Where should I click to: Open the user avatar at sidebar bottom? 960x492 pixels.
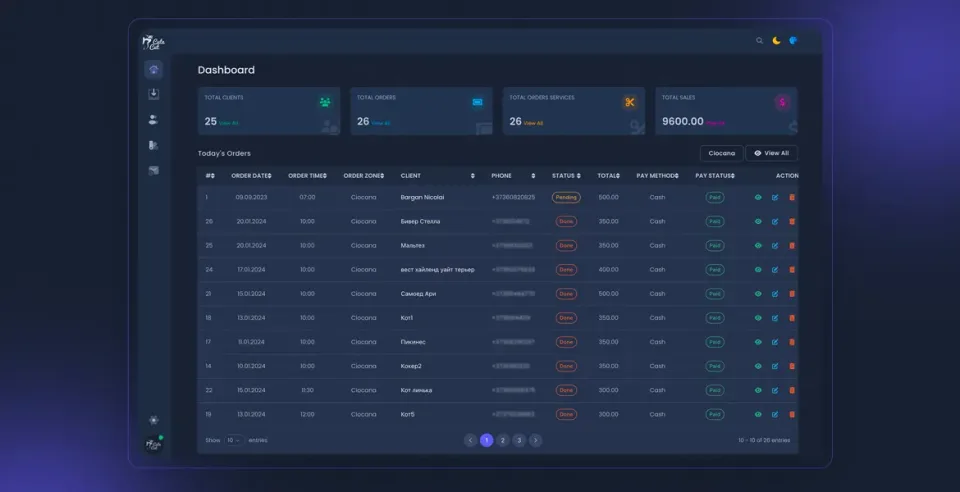154,444
